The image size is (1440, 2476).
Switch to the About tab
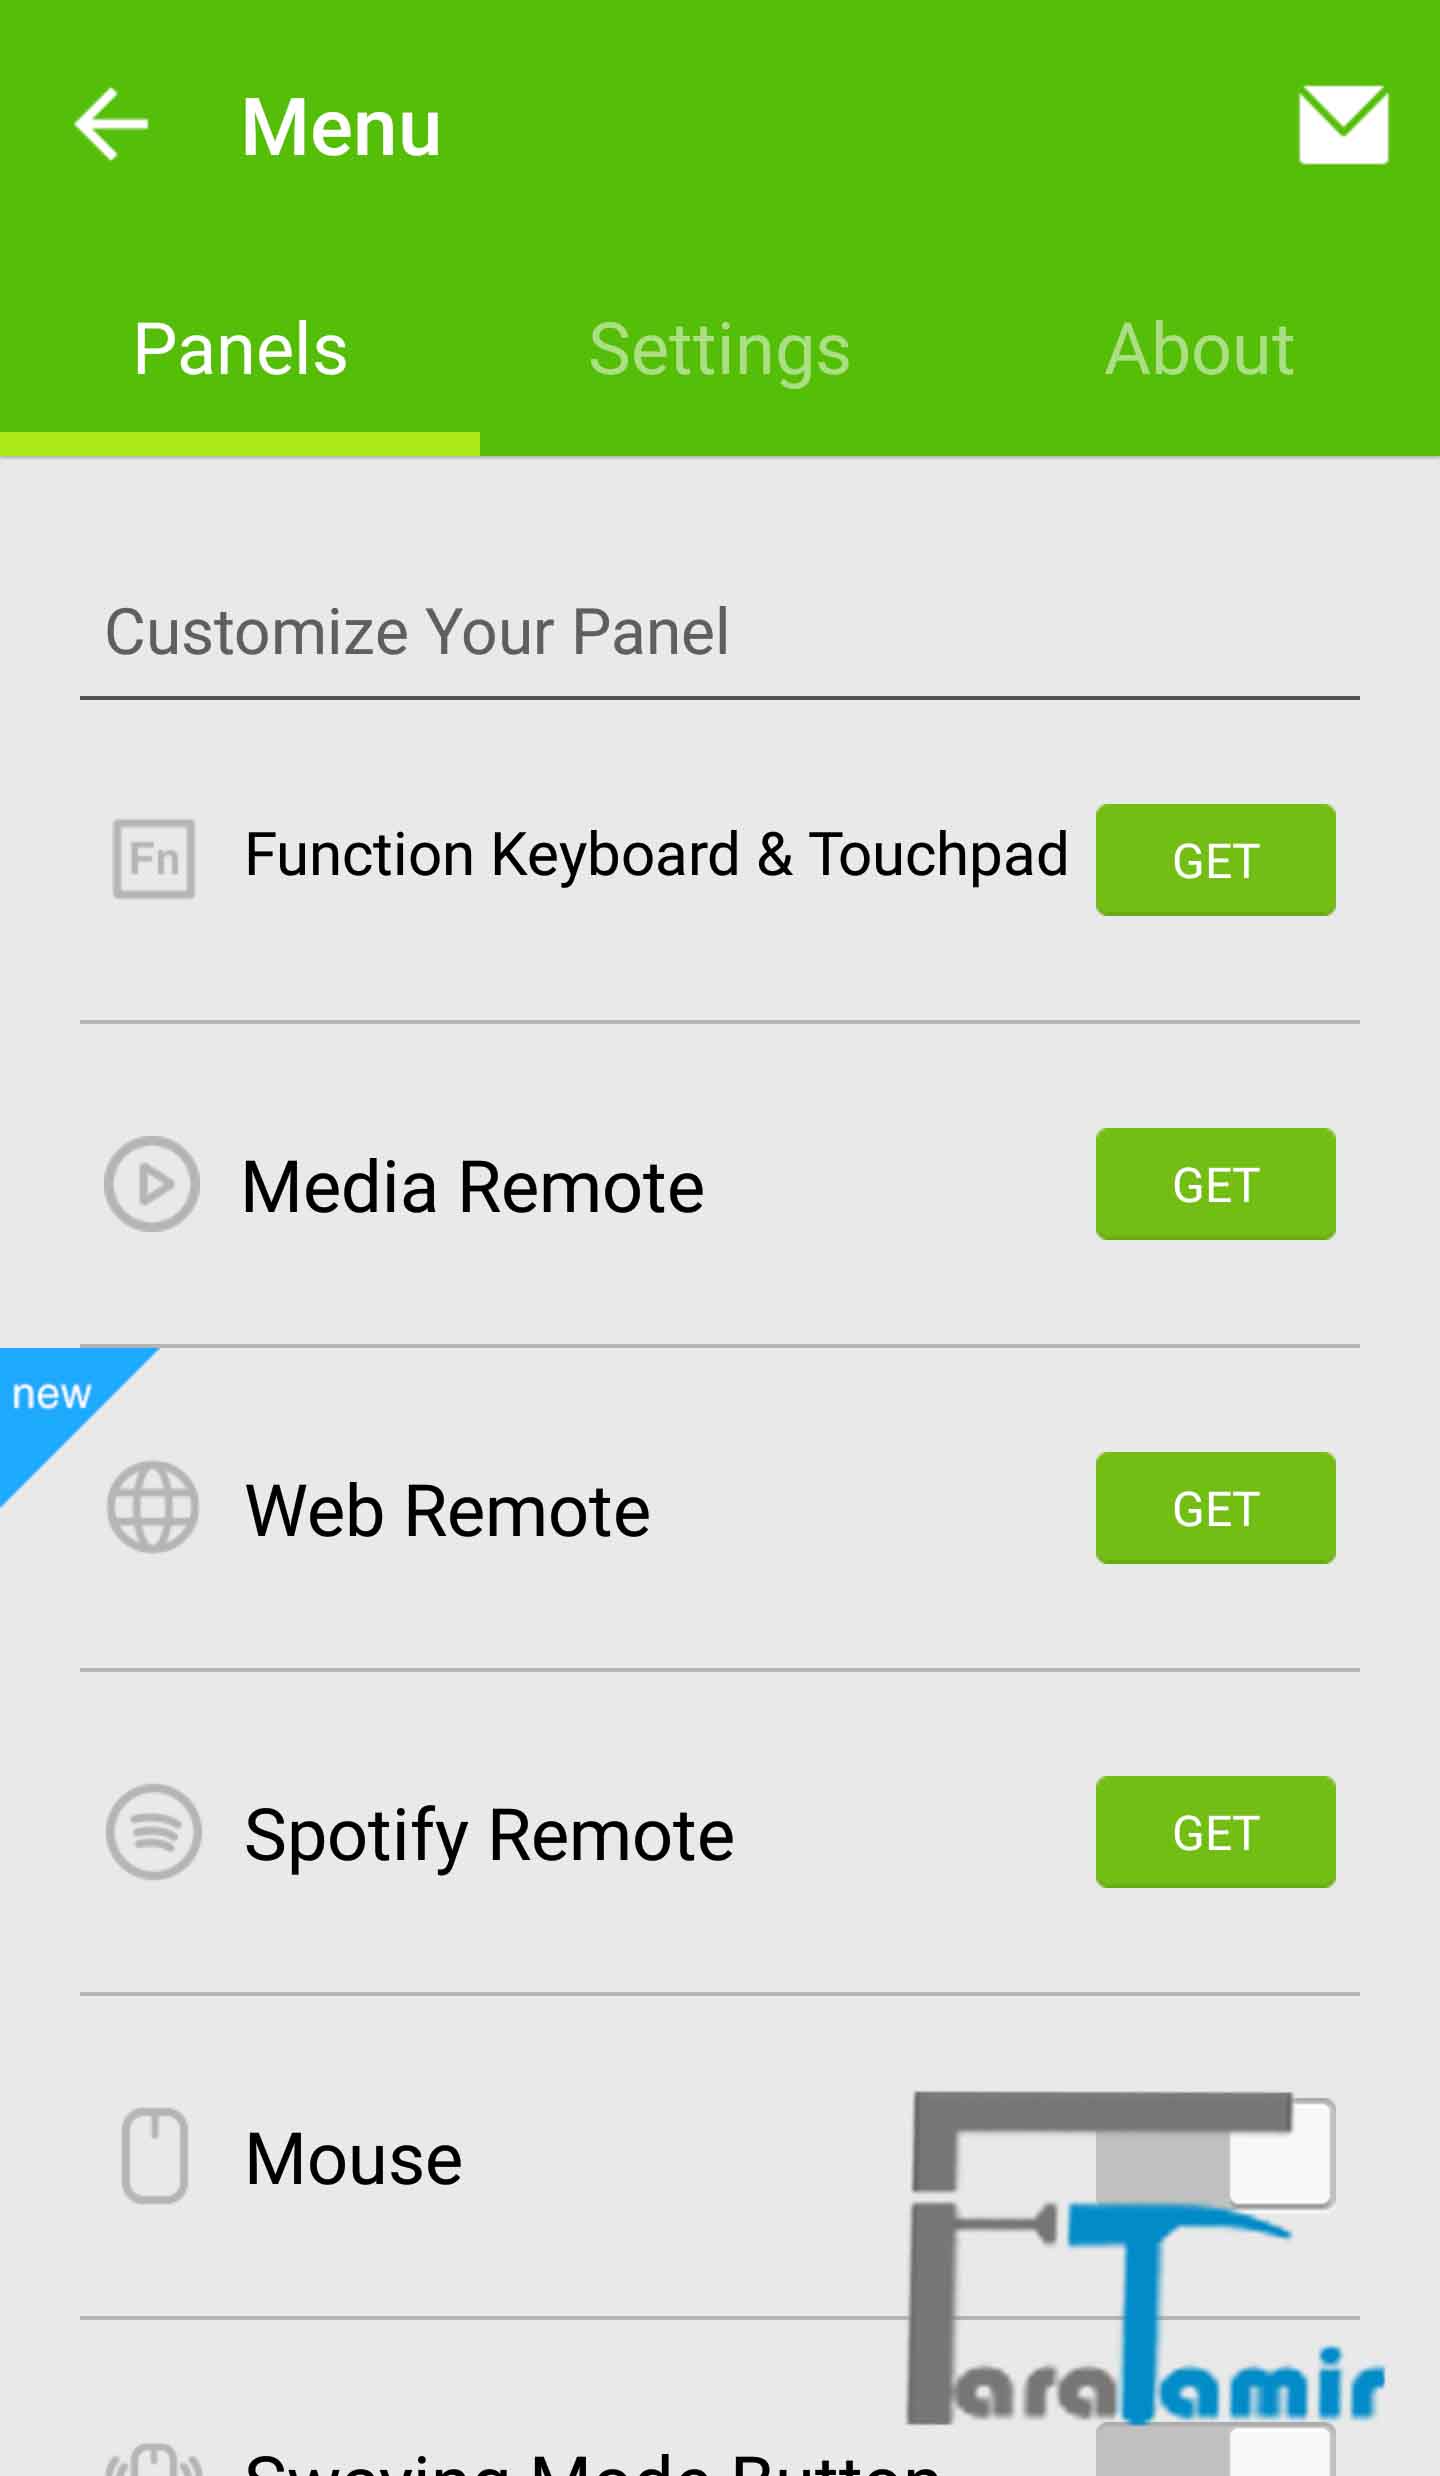[x=1199, y=349]
